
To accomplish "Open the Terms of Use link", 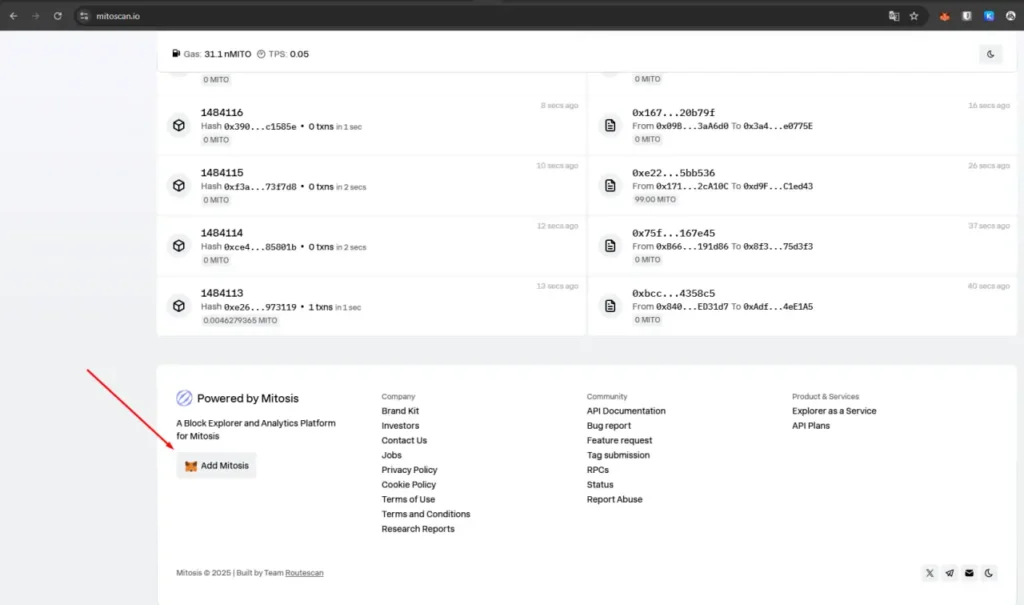I will pyautogui.click(x=408, y=499).
